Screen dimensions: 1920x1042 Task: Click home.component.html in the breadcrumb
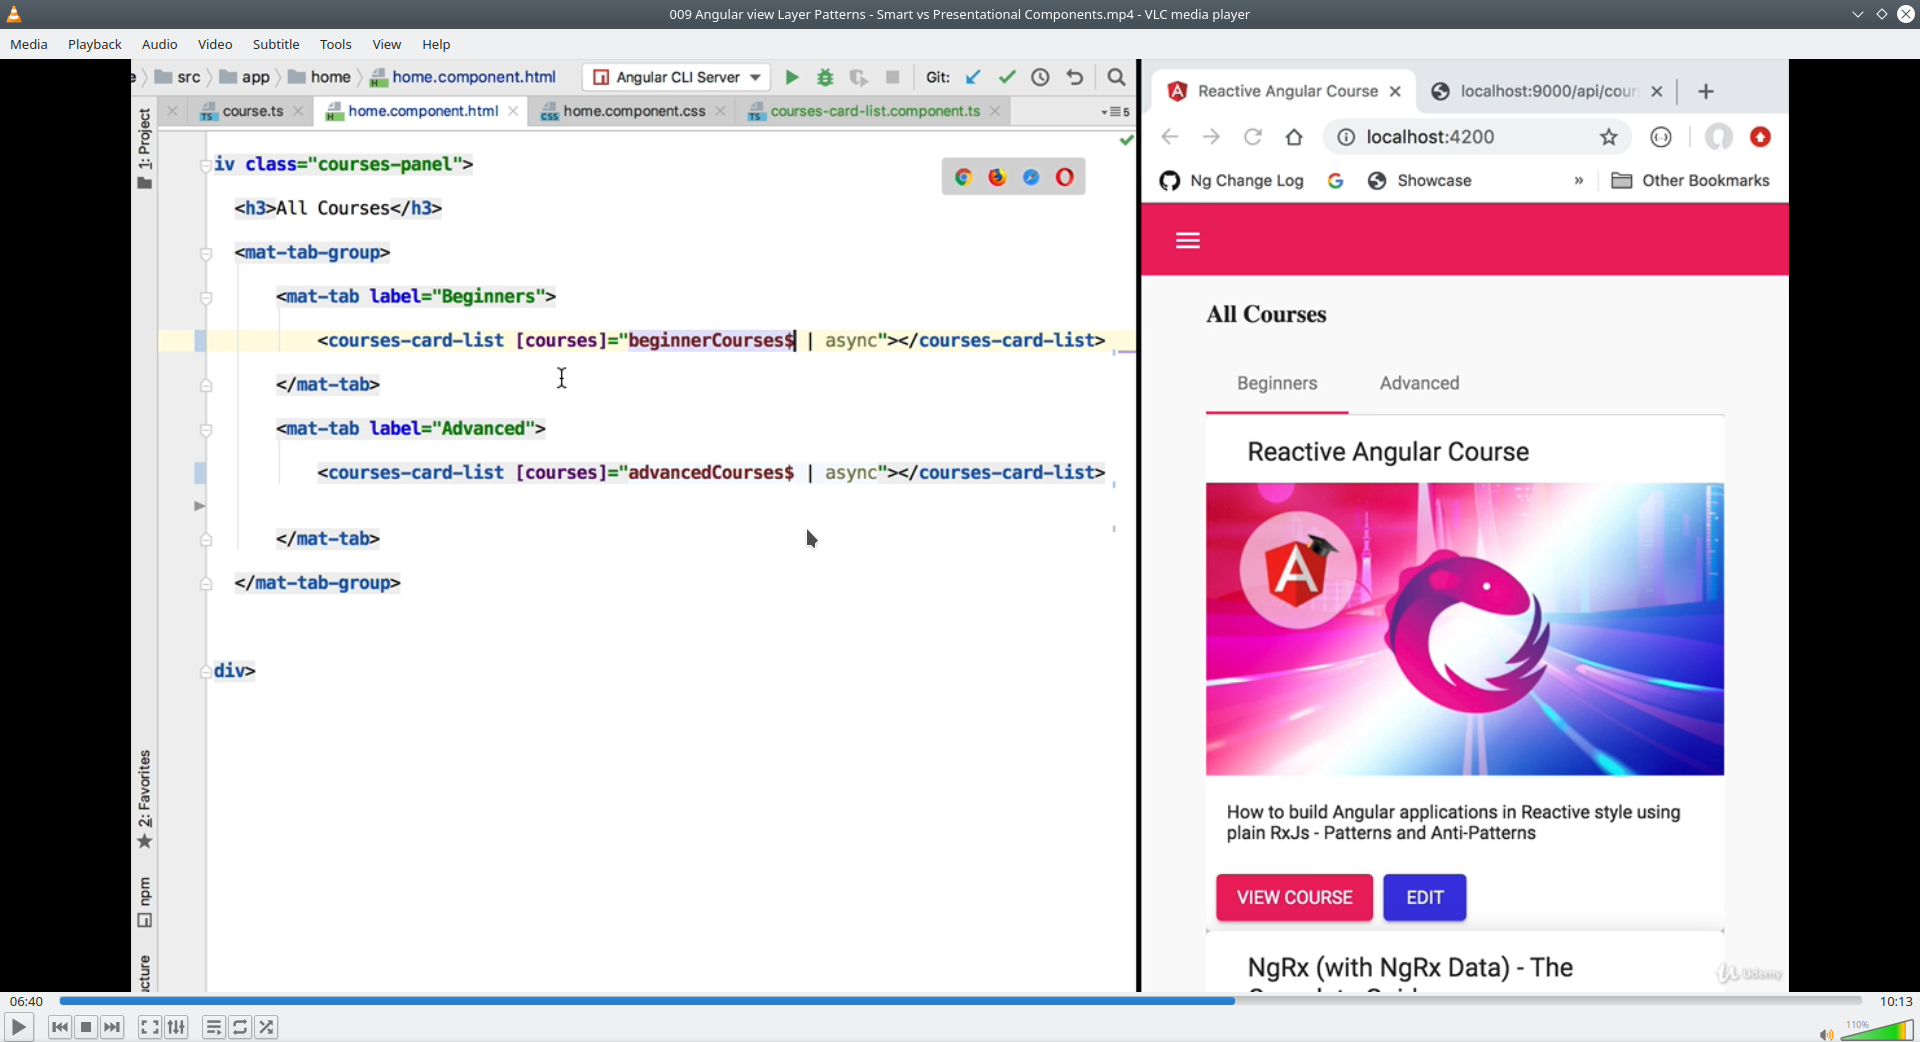(463, 77)
